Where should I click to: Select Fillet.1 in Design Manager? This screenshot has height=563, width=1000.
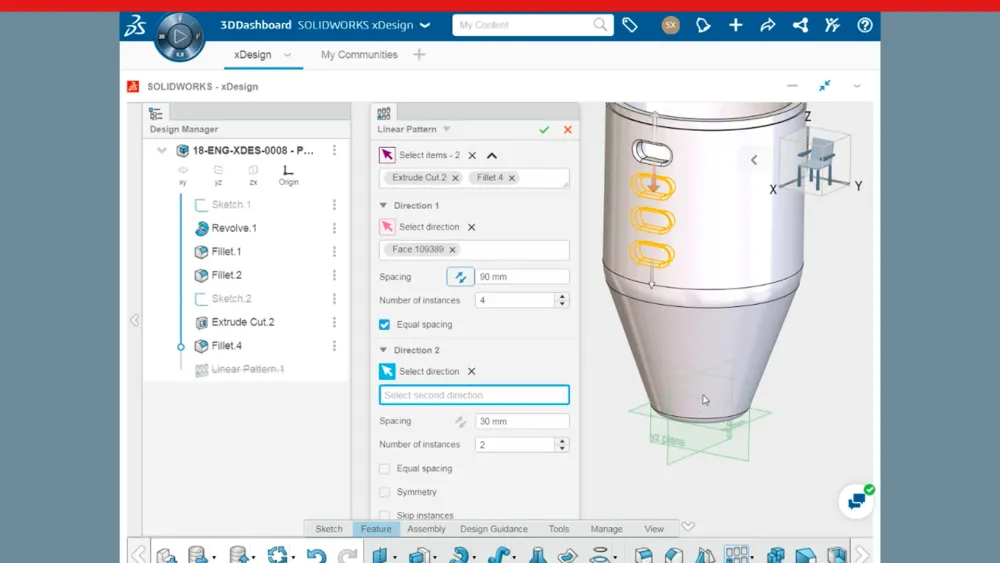pyautogui.click(x=226, y=252)
